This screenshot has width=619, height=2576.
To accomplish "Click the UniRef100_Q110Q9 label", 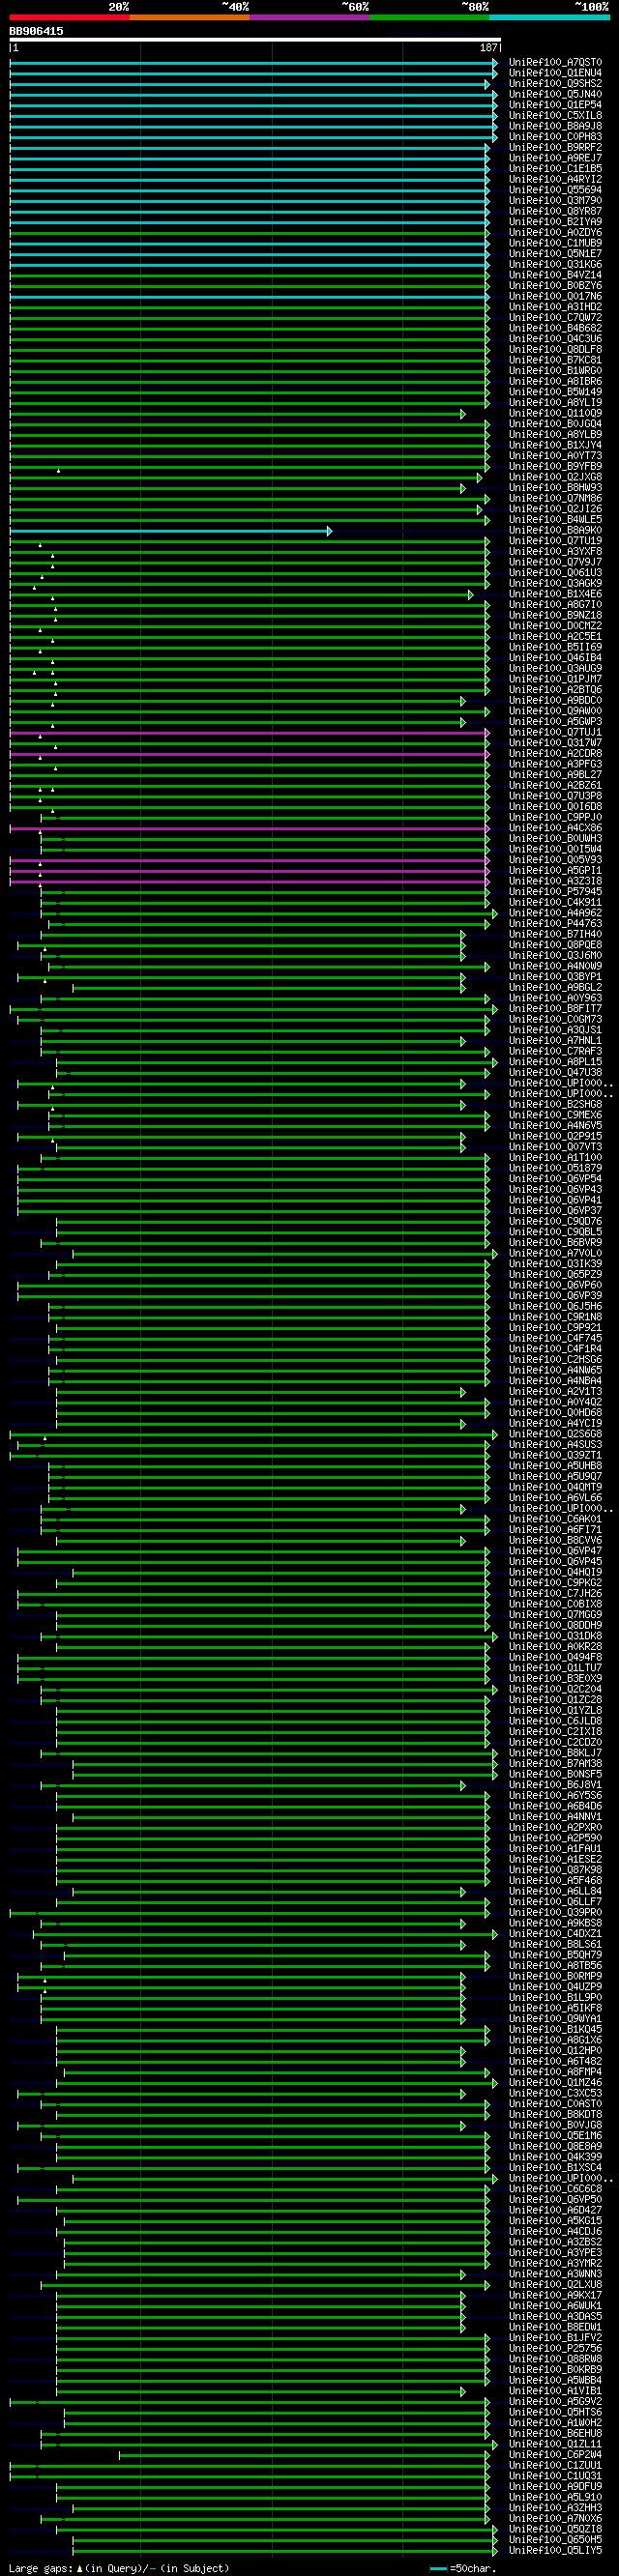I will pos(555,414).
